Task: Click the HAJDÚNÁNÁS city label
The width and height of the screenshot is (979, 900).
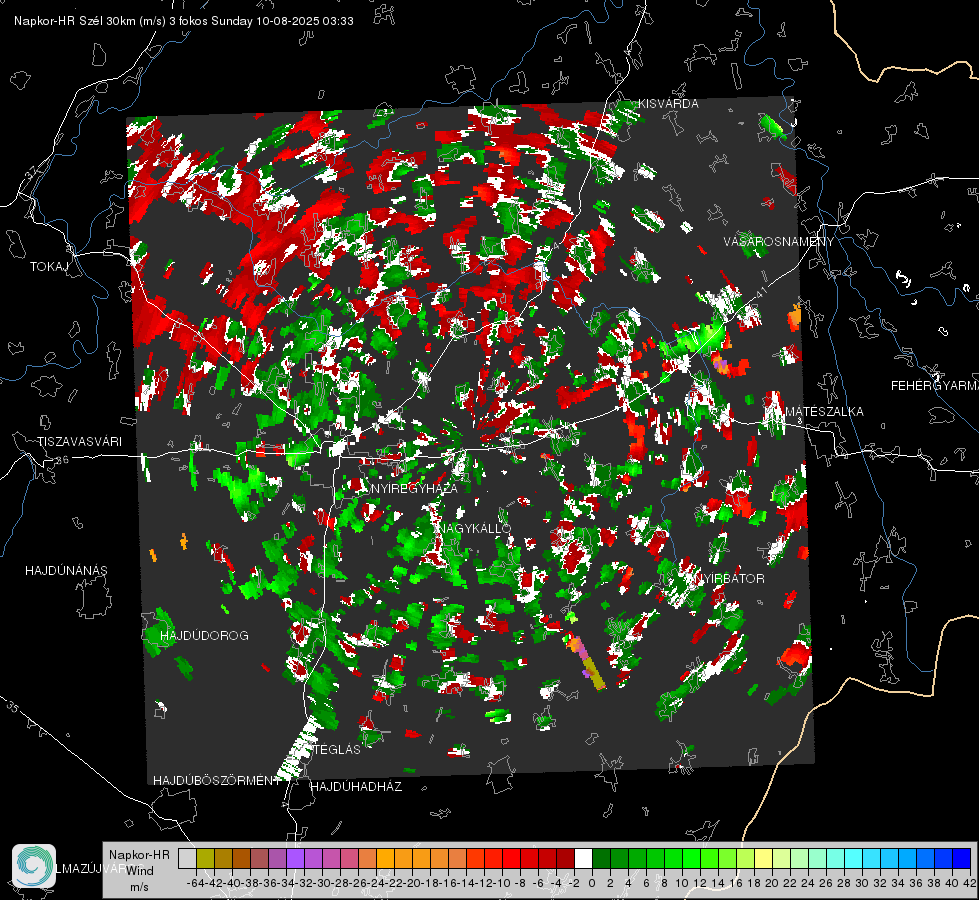Action: click(x=66, y=571)
